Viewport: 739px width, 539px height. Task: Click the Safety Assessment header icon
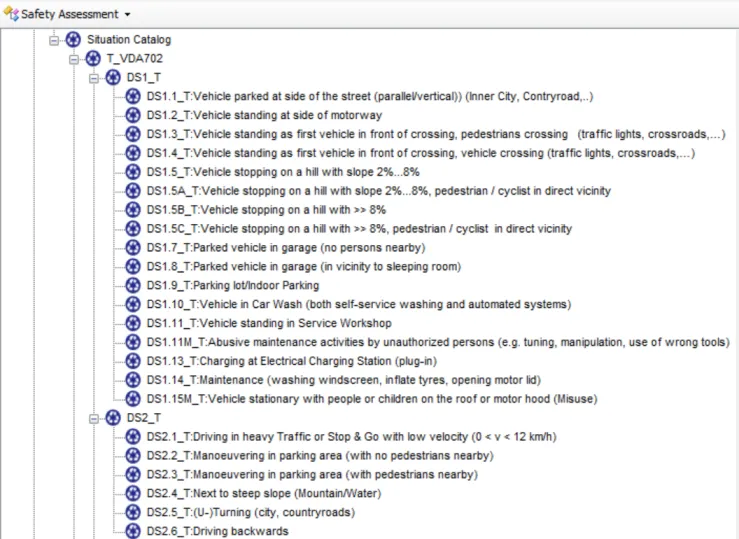point(11,14)
